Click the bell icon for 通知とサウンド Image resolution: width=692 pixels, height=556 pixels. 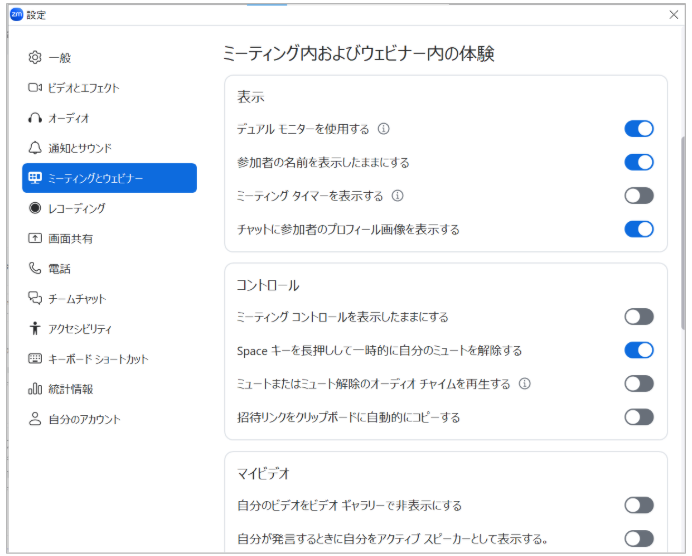[x=35, y=148]
